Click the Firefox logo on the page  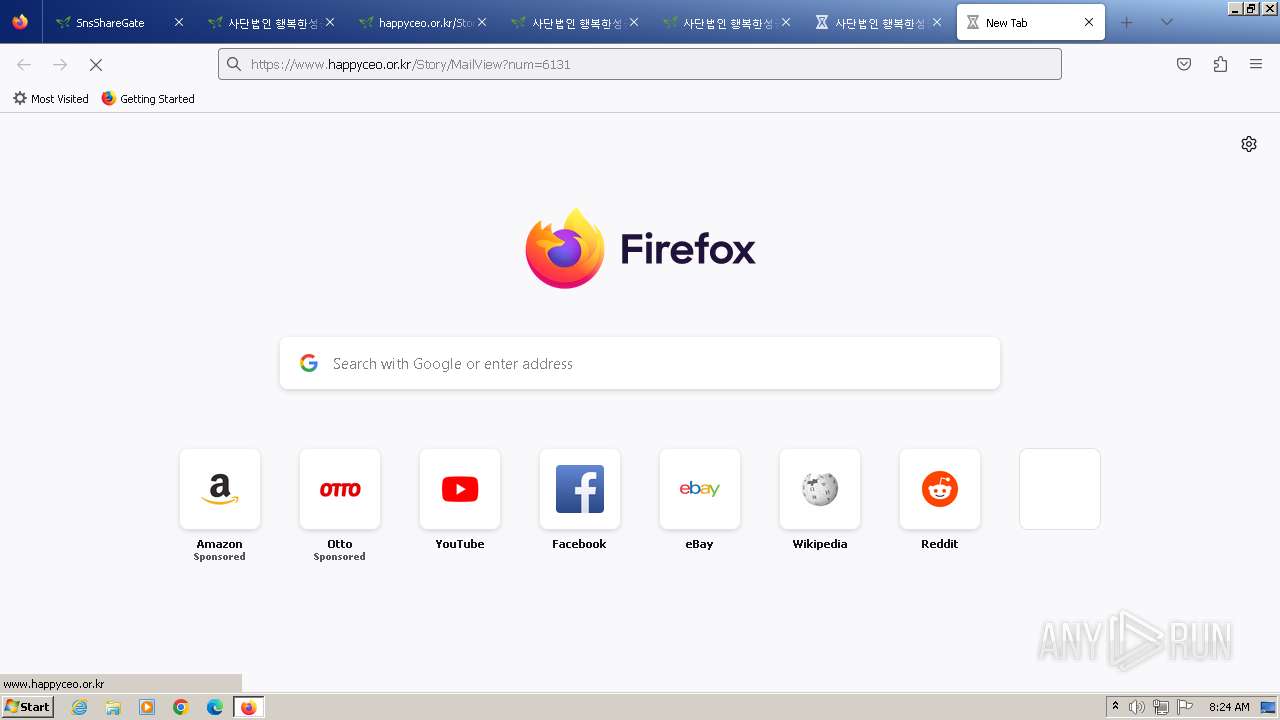point(640,248)
